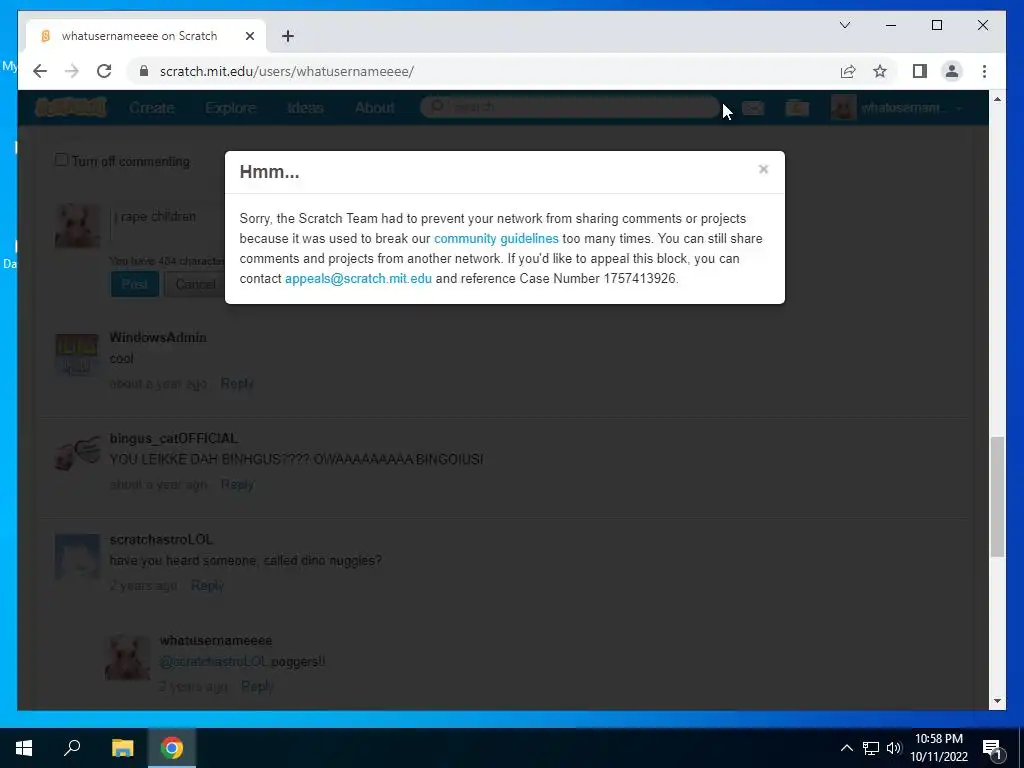Open the WindowsAdmin username link

158,338
